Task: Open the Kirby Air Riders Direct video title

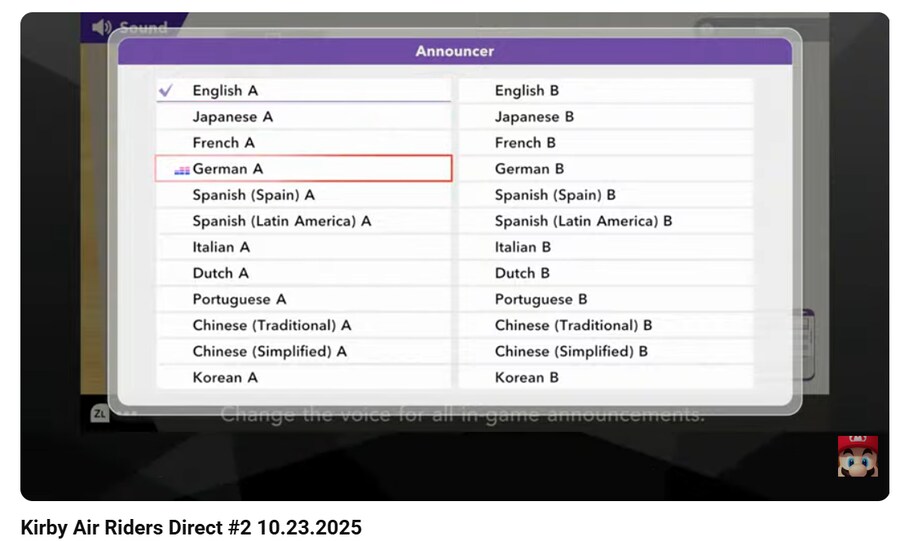Action: pyautogui.click(x=191, y=526)
